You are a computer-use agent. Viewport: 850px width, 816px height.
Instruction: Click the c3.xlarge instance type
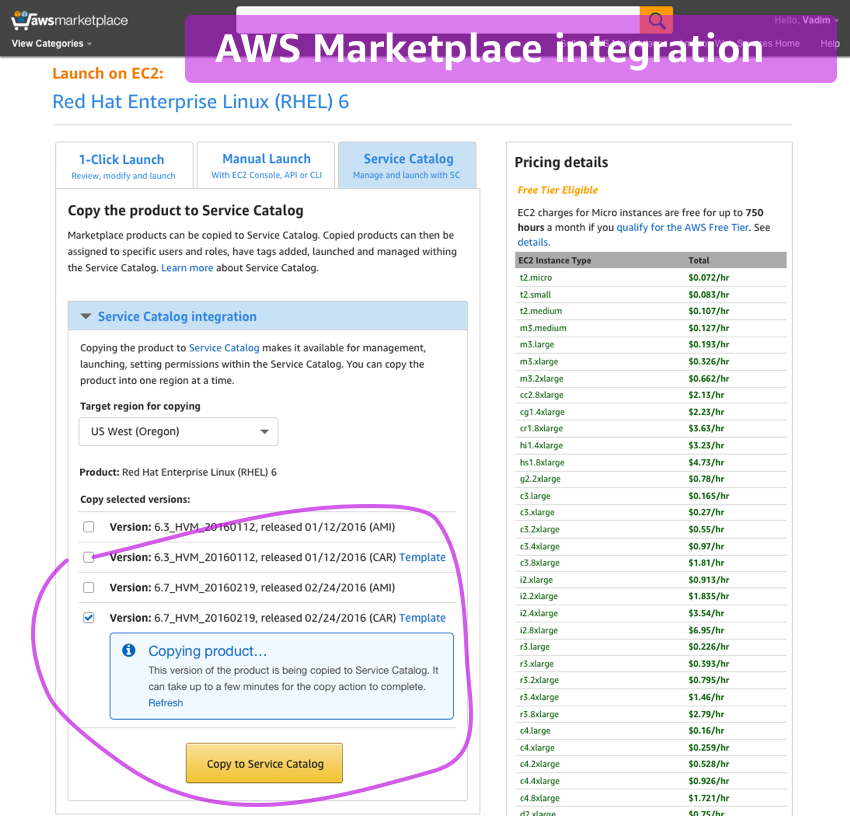537,512
